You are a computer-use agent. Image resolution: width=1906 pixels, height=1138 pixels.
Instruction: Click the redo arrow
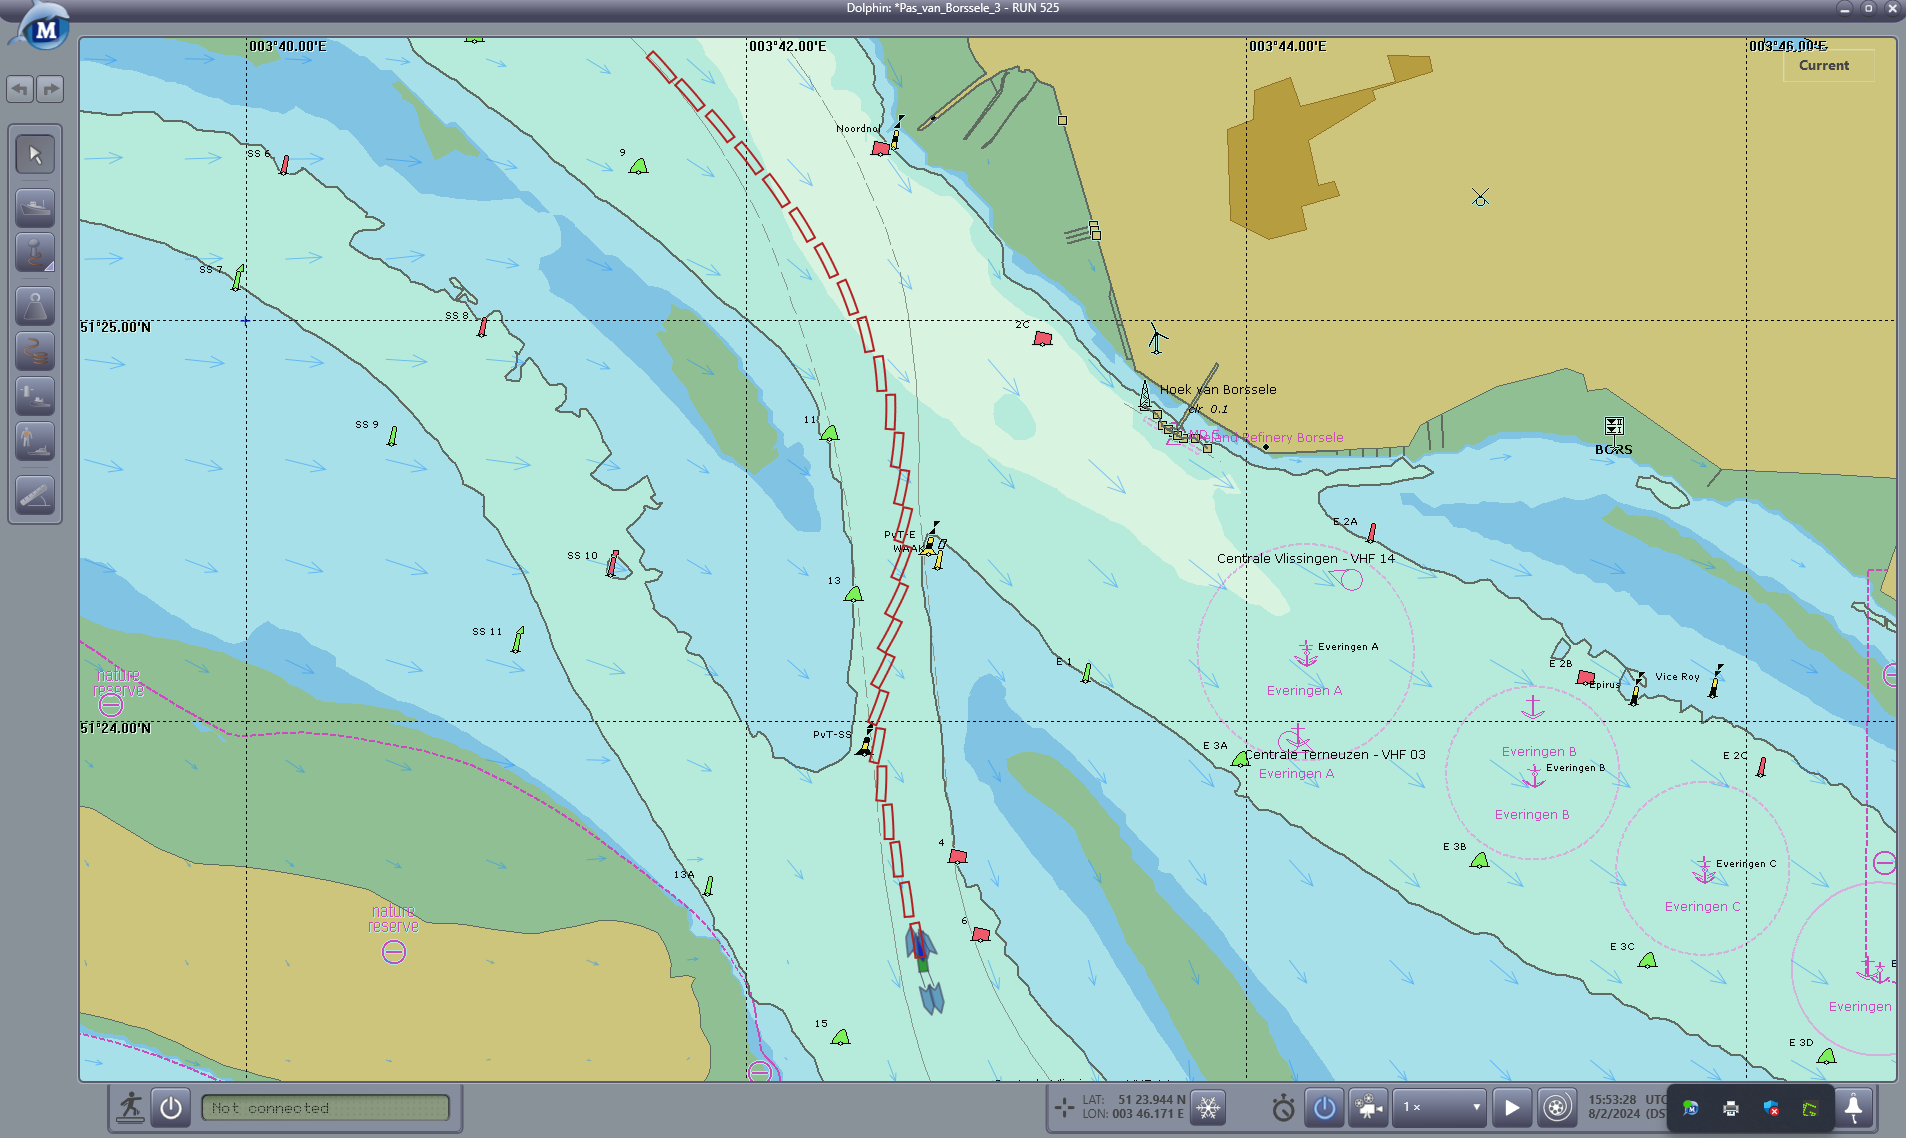tap(50, 89)
